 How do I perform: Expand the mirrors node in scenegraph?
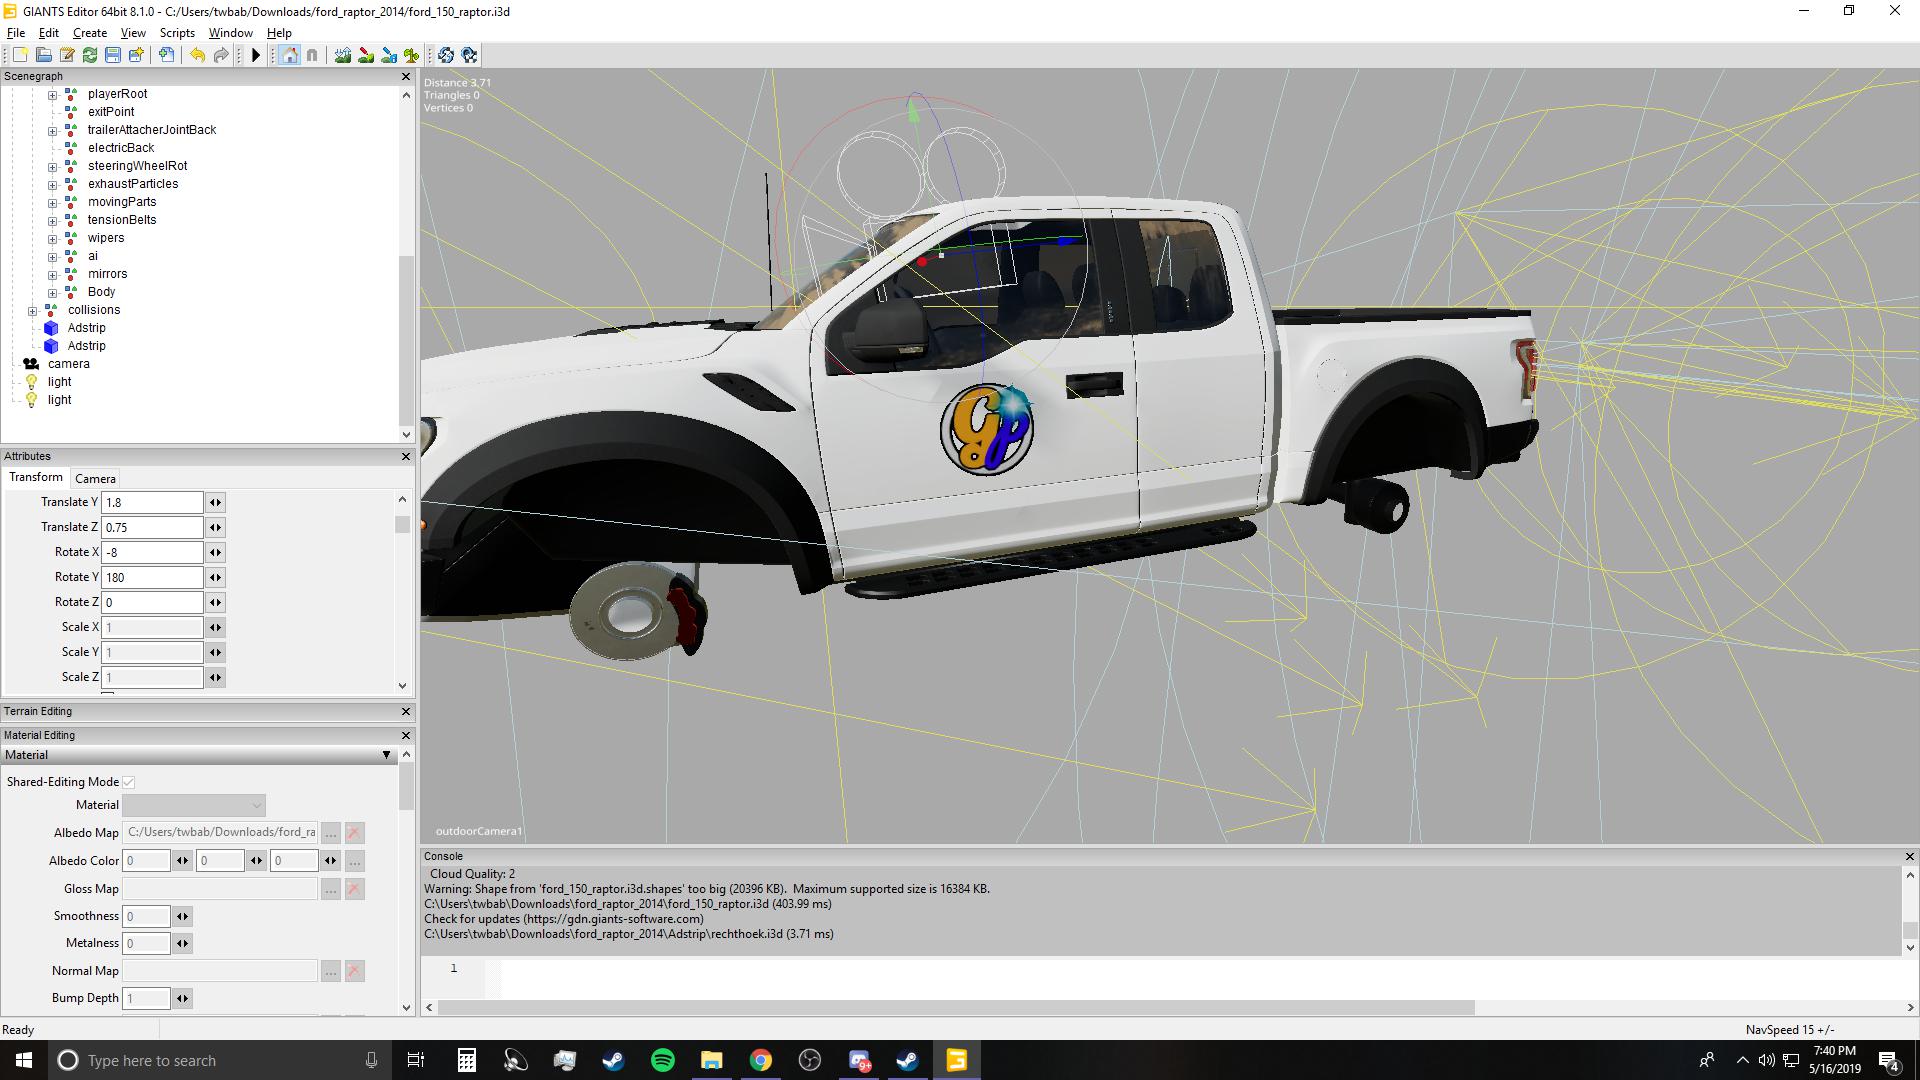pyautogui.click(x=52, y=274)
